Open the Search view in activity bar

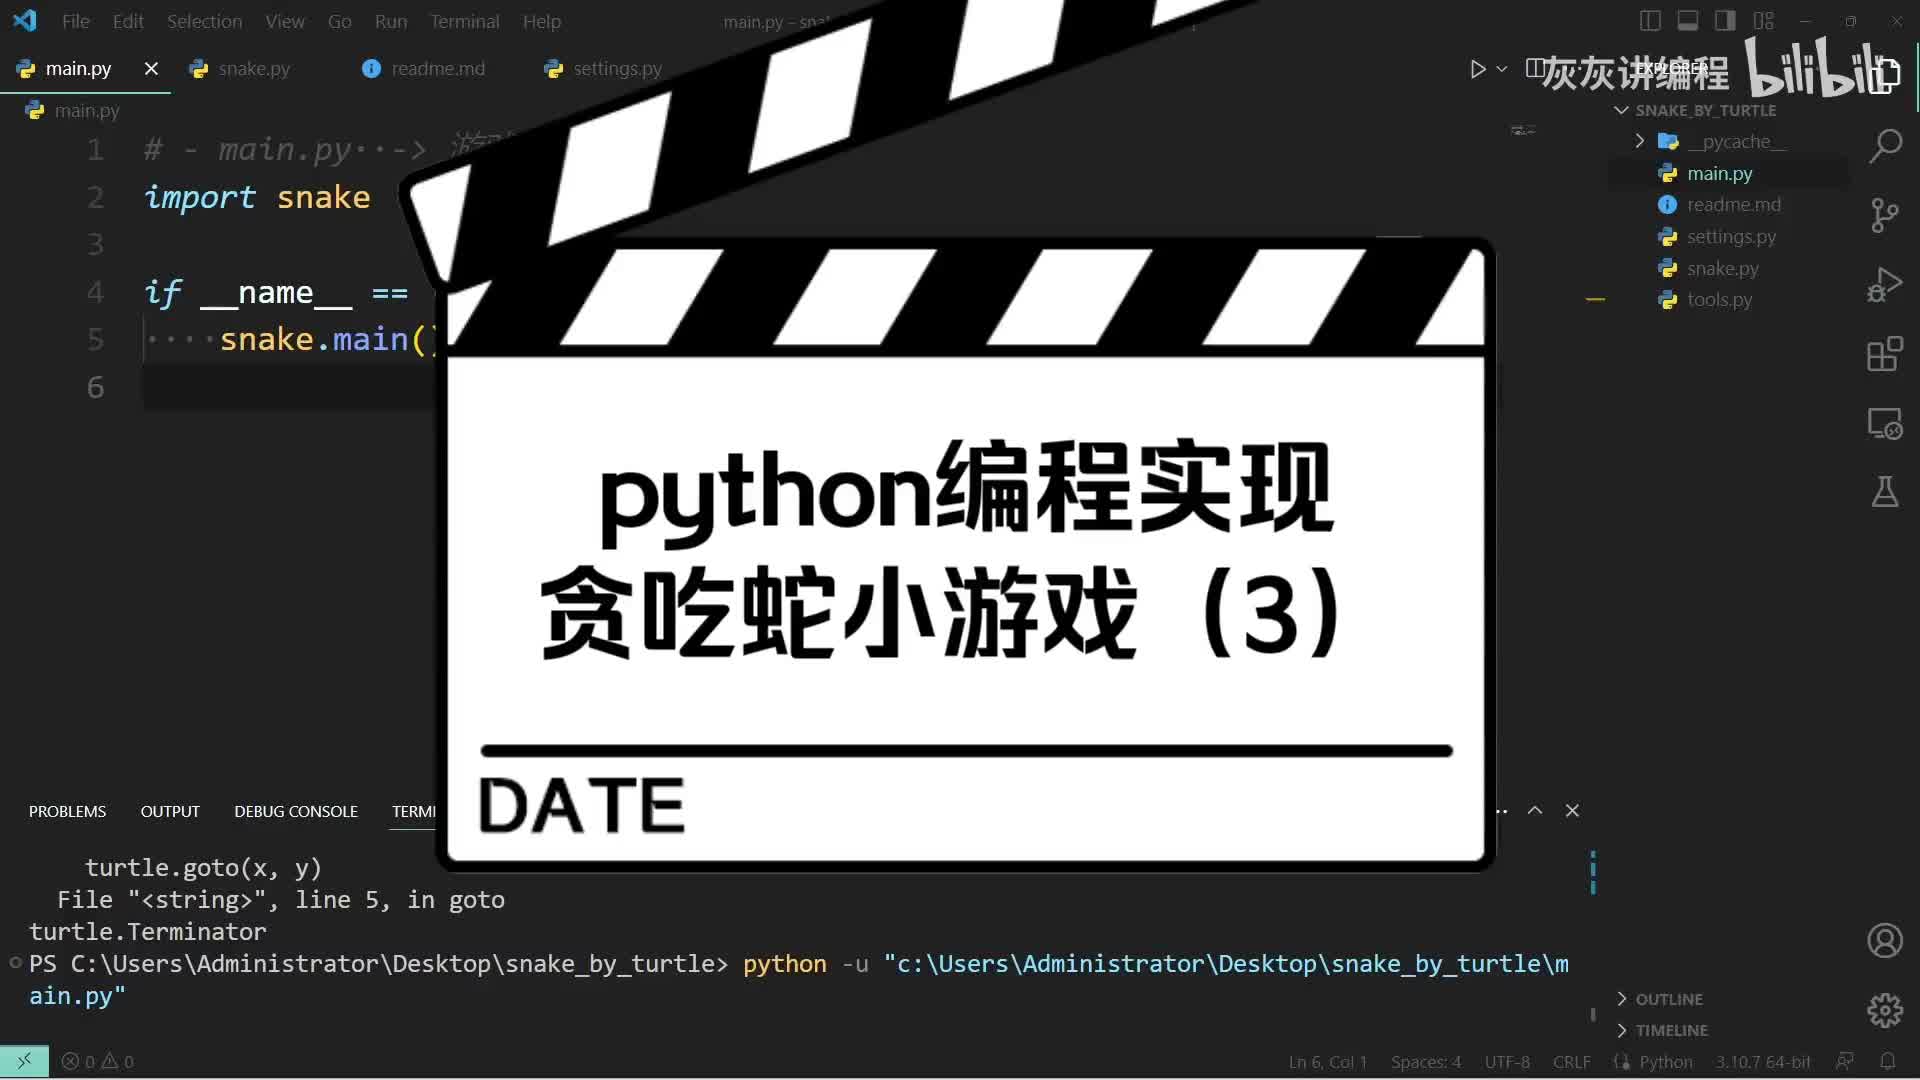click(x=1885, y=146)
